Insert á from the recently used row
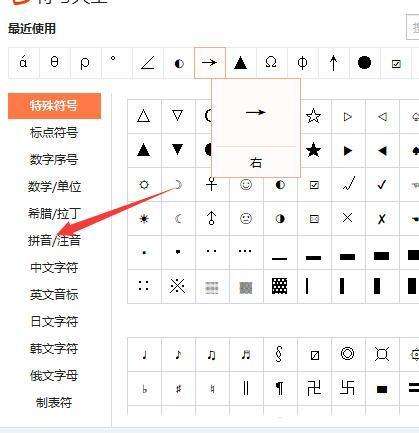The height and width of the screenshot is (433, 419). click(24, 63)
